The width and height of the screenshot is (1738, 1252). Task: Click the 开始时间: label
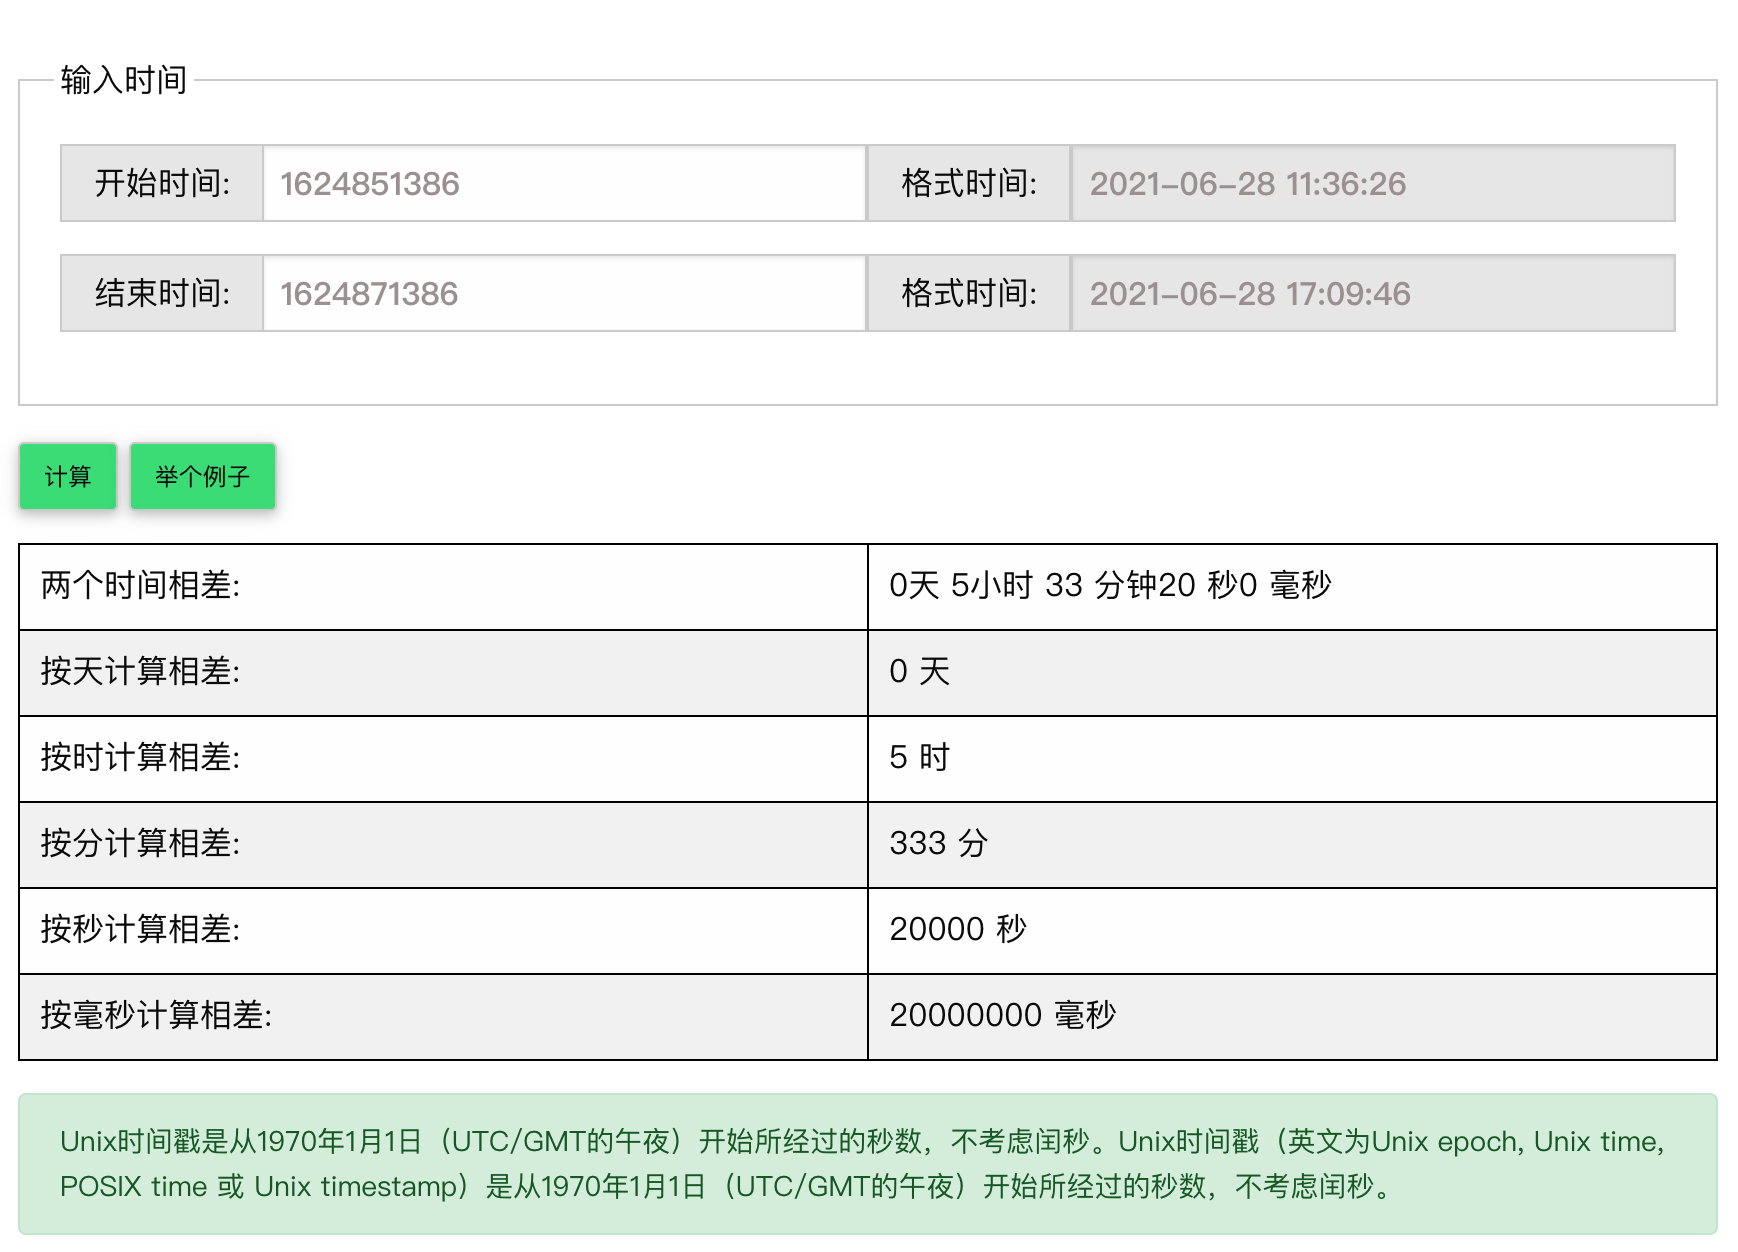(162, 183)
